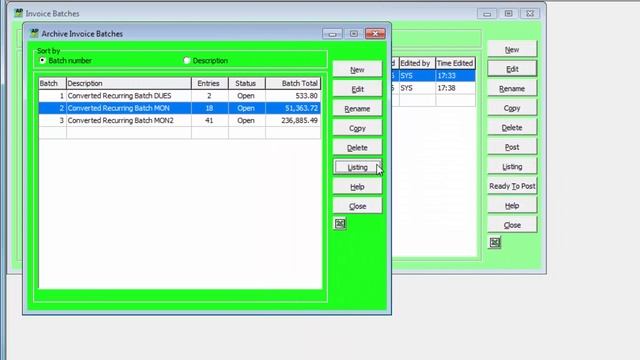Select the Converted Recurring Batch DUES row
This screenshot has height=360, width=640.
click(180, 96)
